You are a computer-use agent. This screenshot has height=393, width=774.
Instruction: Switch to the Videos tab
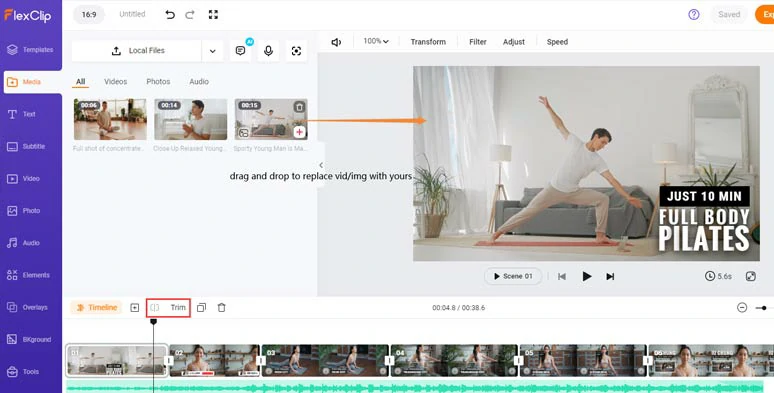pos(116,81)
